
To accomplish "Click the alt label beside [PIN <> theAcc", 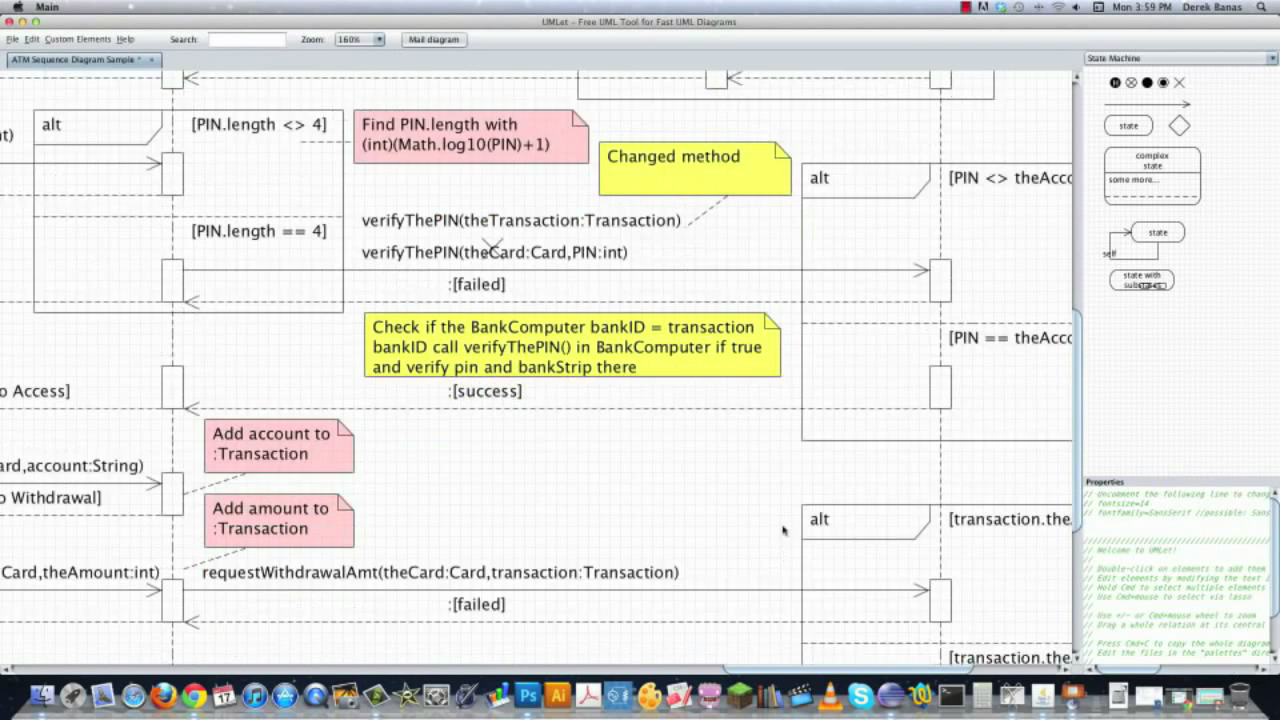I will click(x=820, y=178).
